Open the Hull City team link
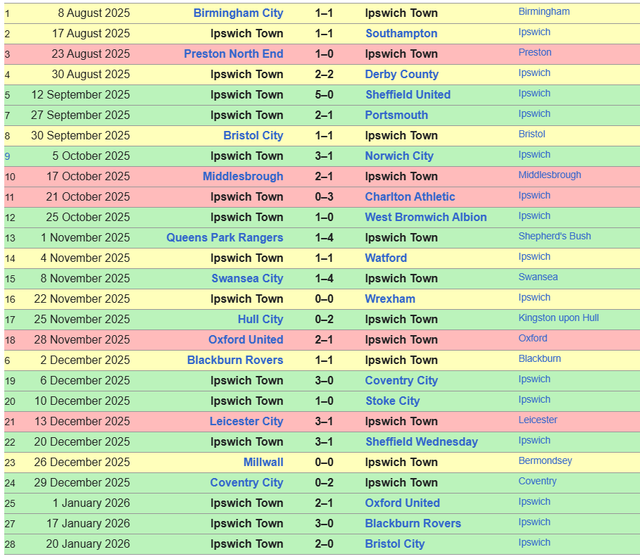Viewport: 640px width, 559px height. coord(260,319)
